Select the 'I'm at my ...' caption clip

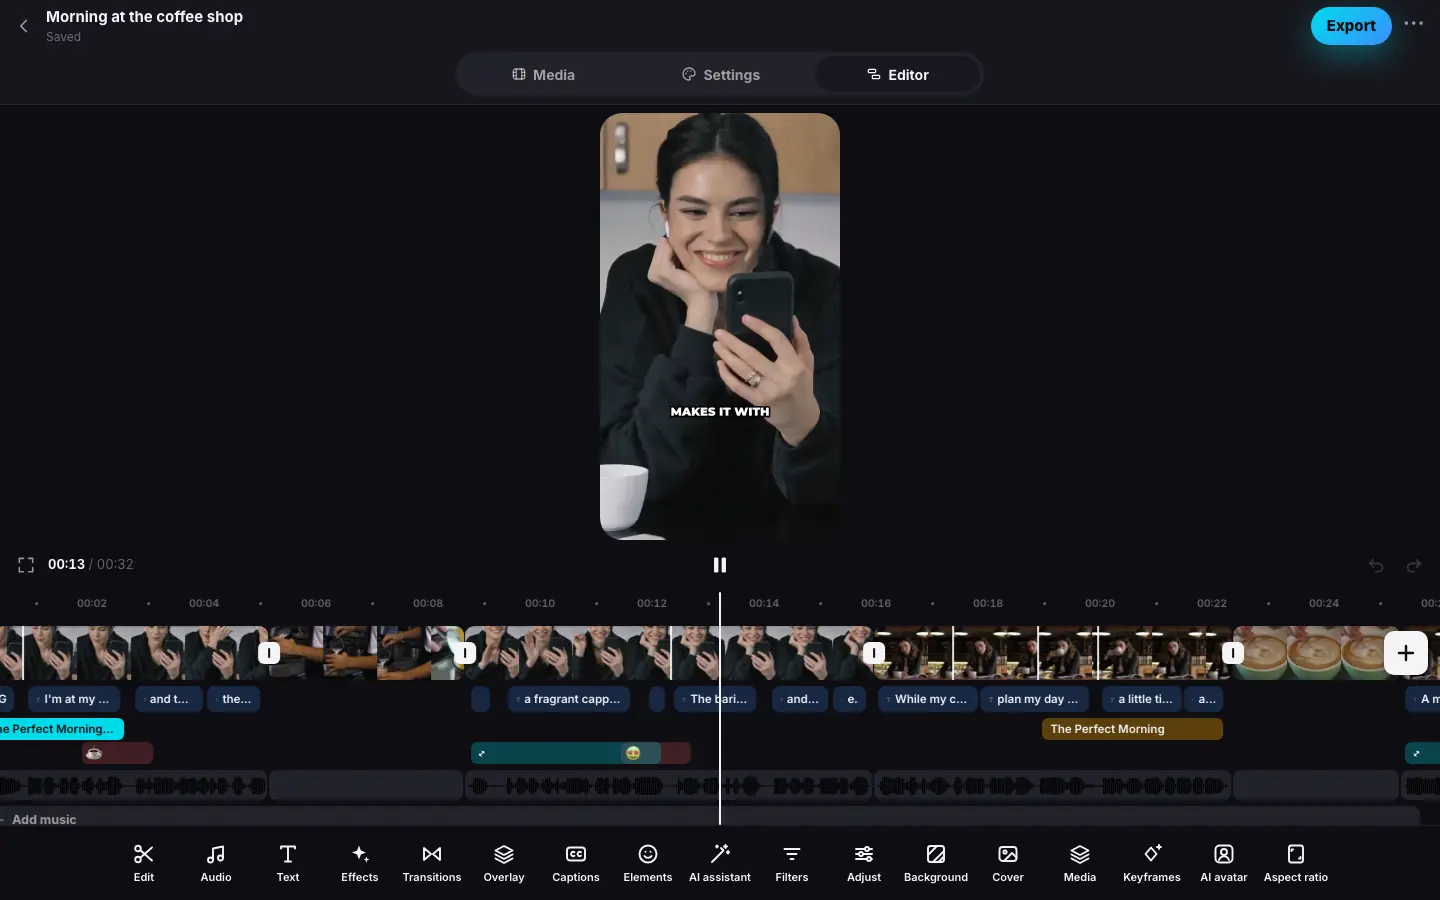coord(74,699)
